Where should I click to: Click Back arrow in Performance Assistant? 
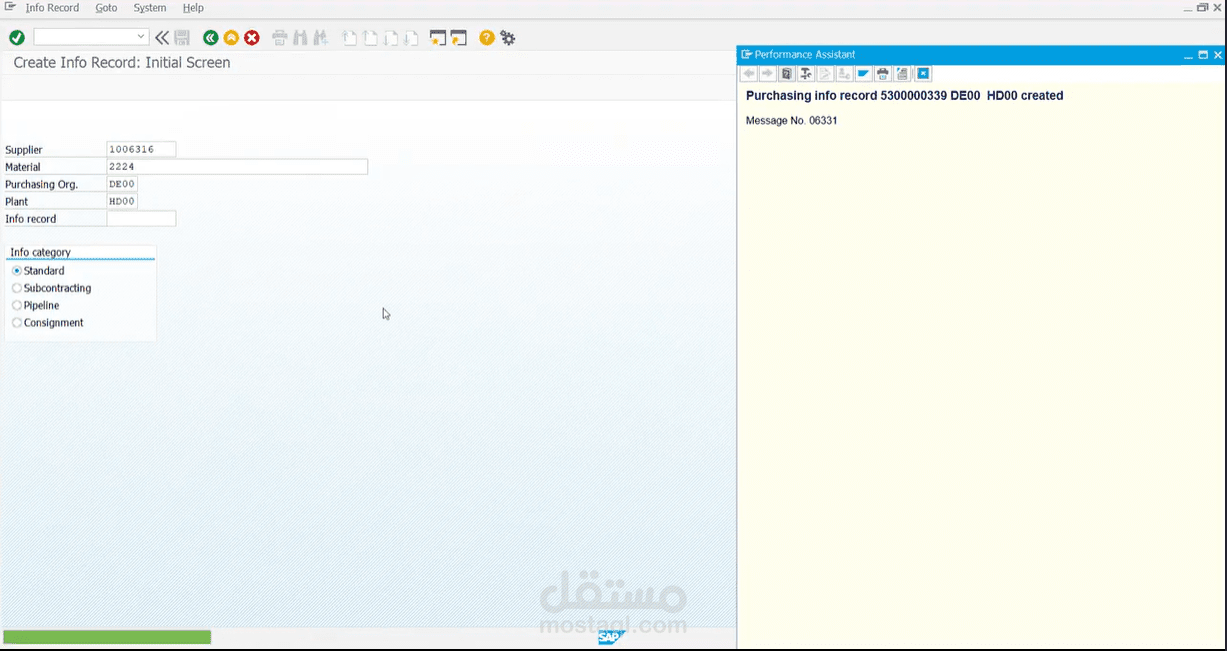[x=748, y=74]
